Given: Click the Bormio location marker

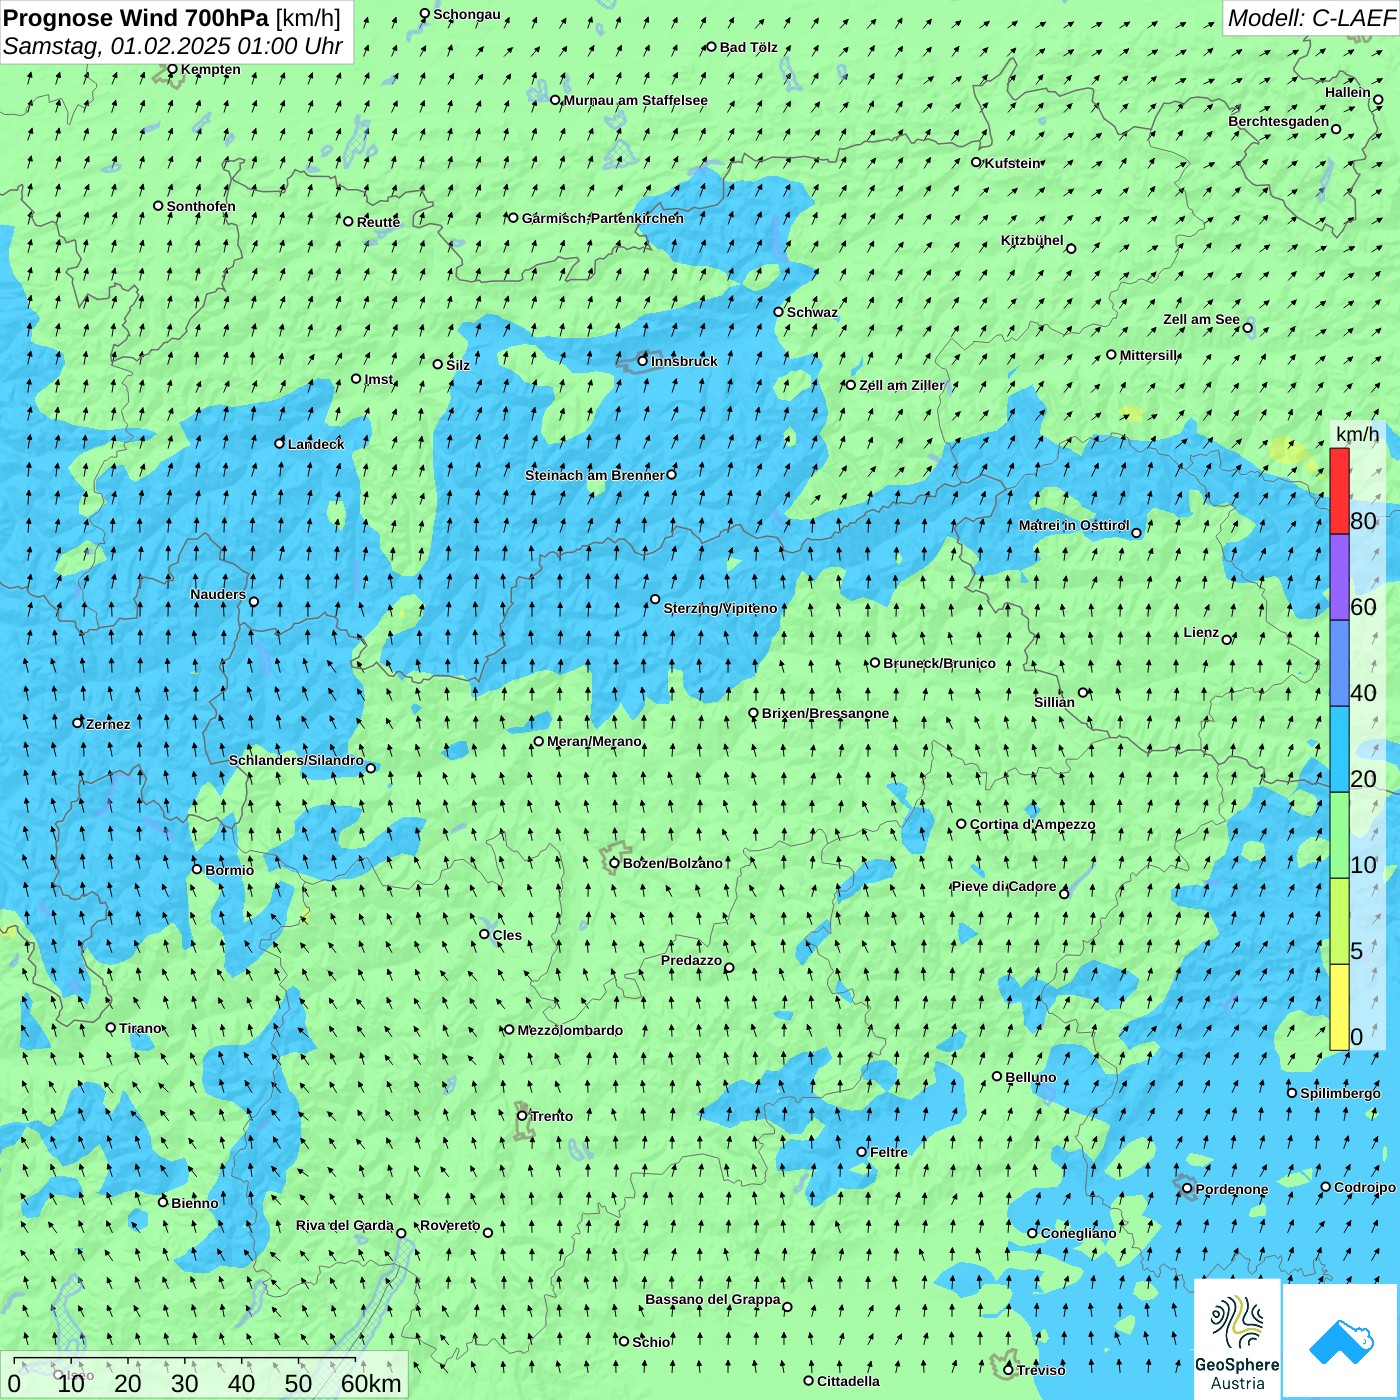Looking at the screenshot, I should (197, 869).
